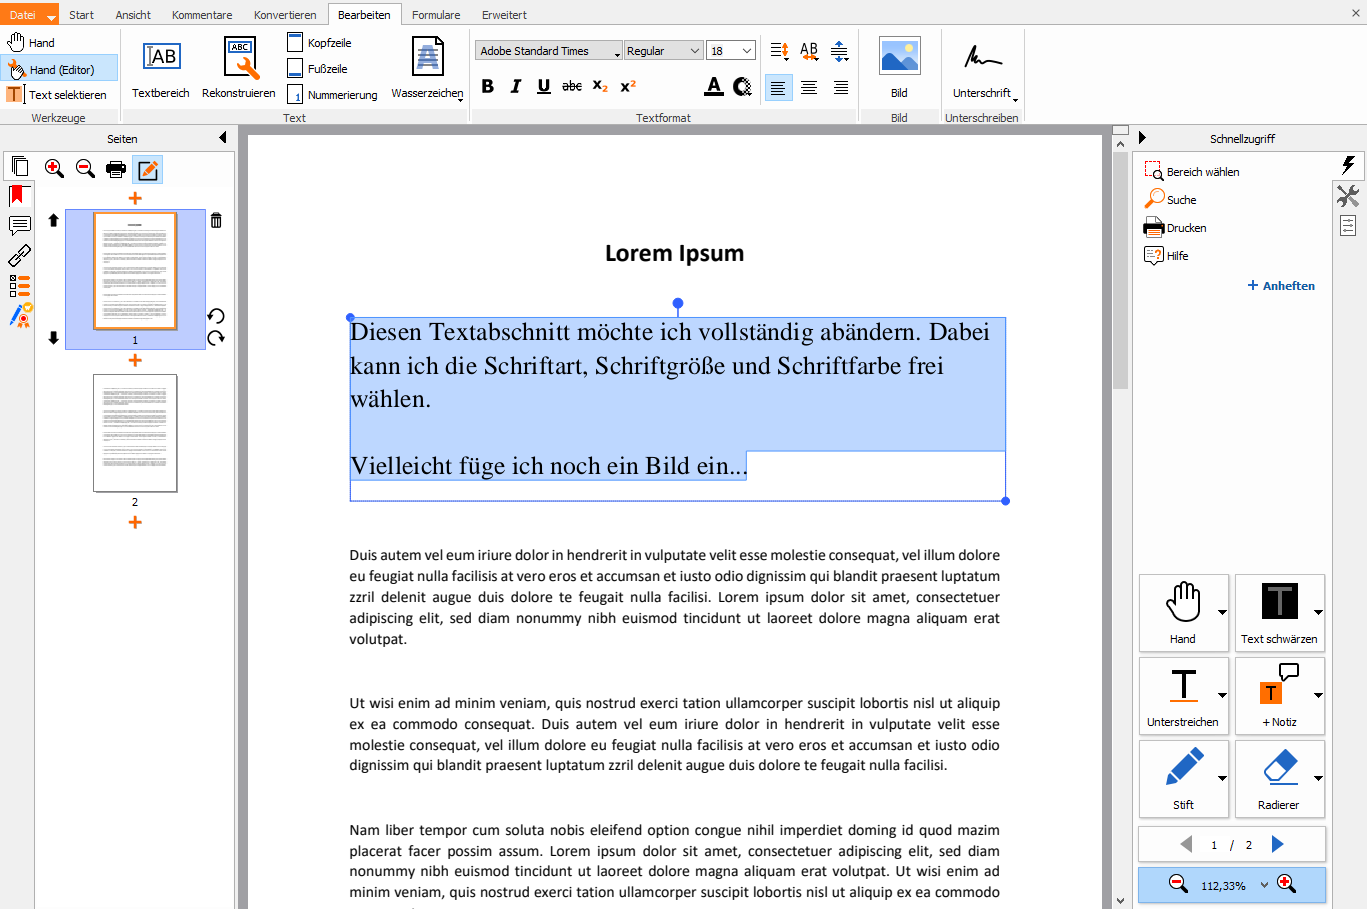The image size is (1367, 909).
Task: Rotate the page clockwise in the Seiten panel
Action: (216, 338)
